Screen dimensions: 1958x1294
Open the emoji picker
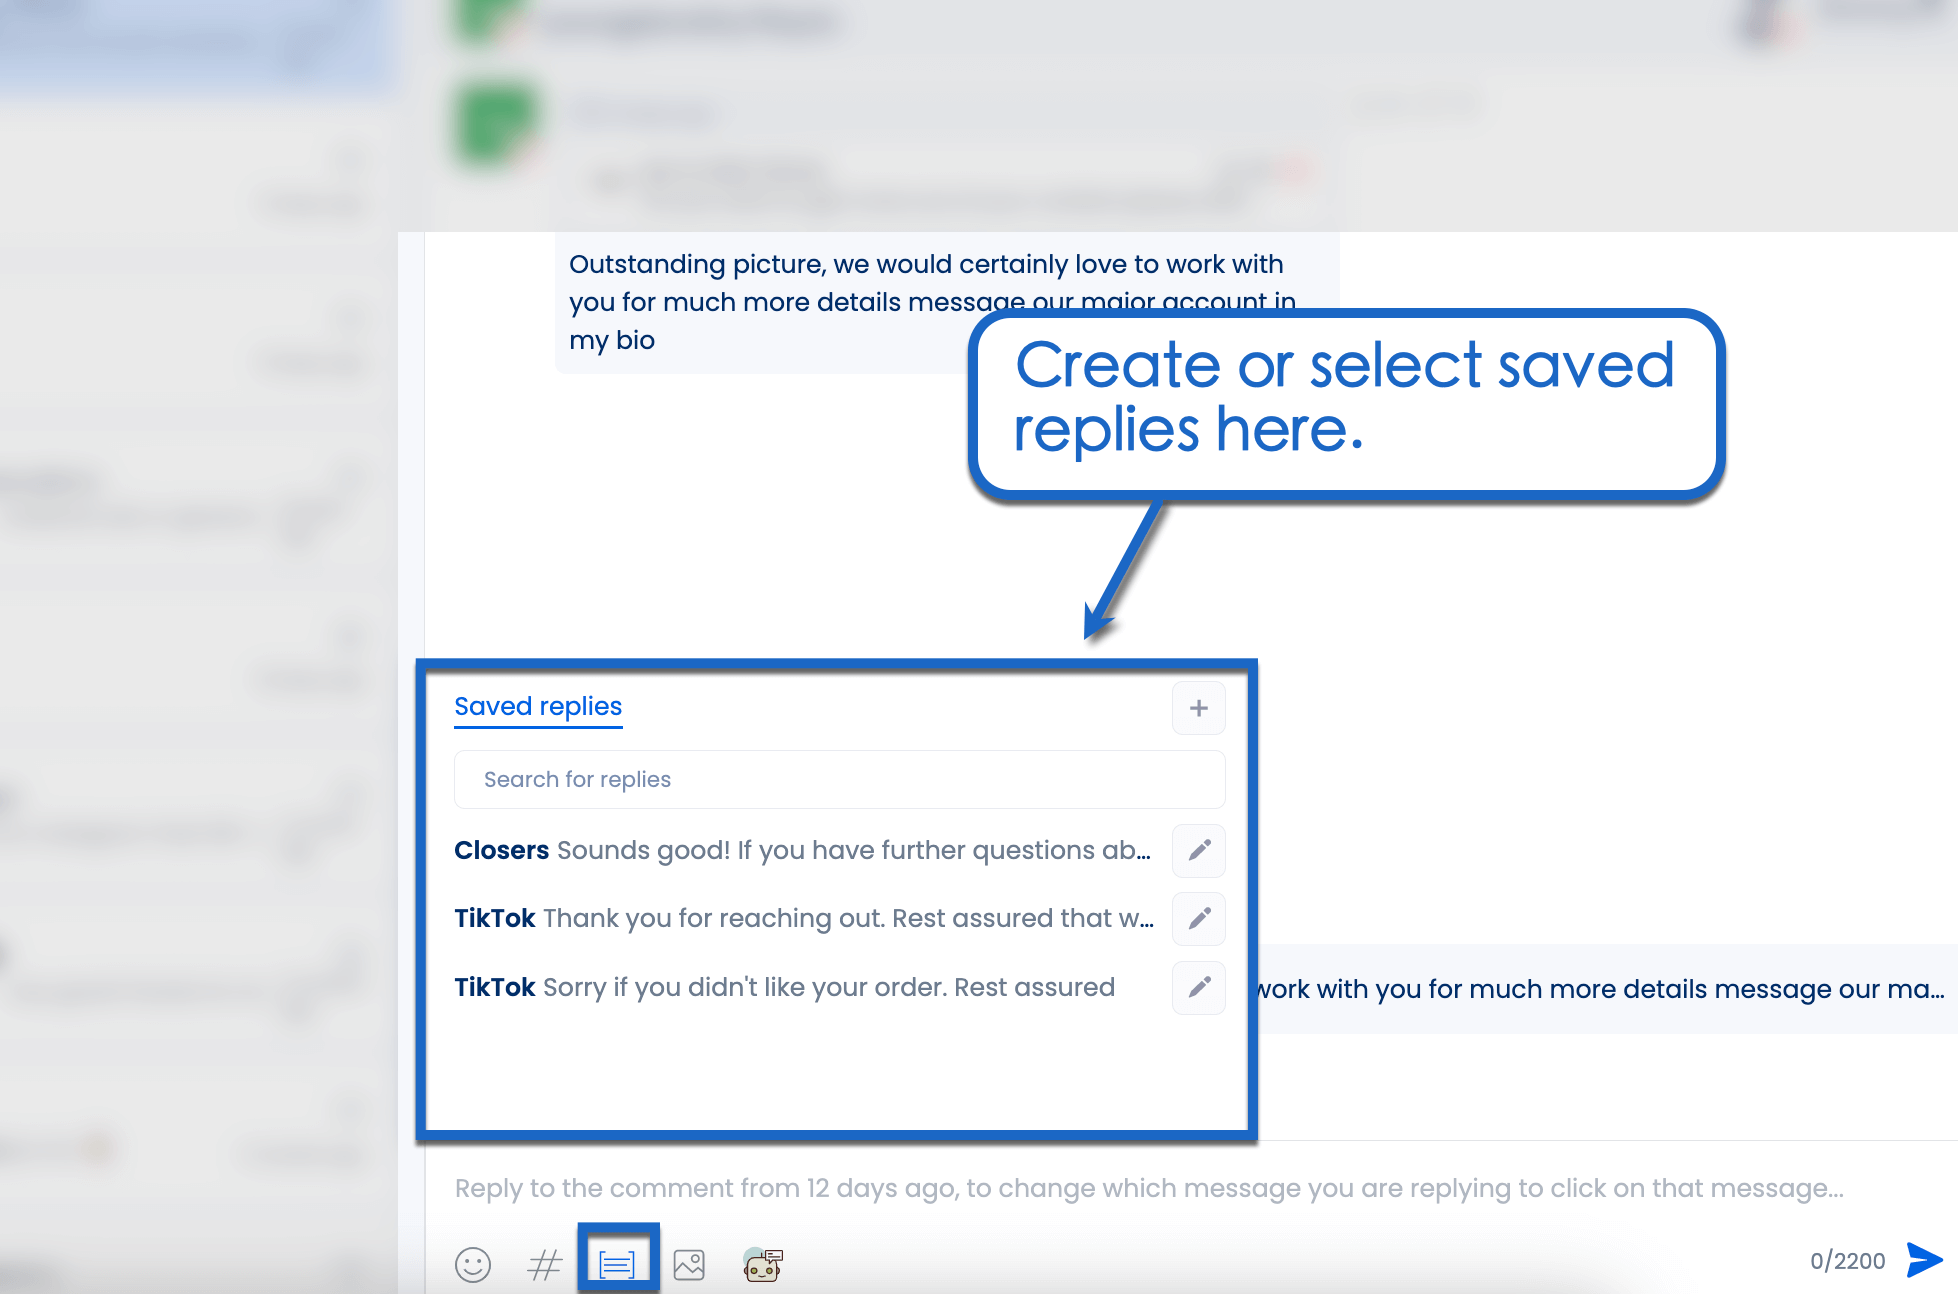473,1263
